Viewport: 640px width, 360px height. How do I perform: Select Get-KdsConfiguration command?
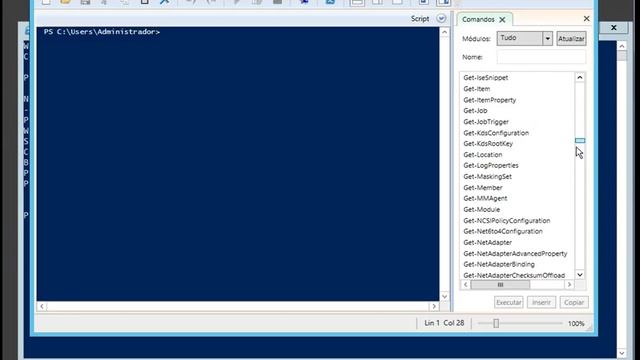tap(496, 133)
